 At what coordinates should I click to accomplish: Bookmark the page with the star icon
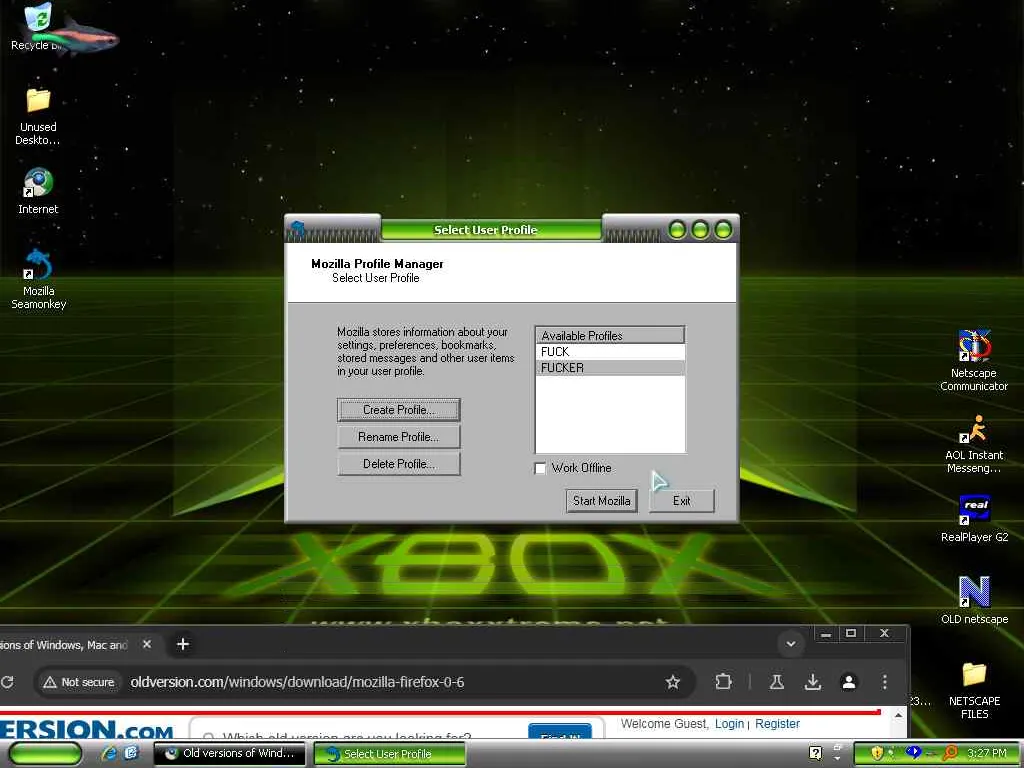[672, 682]
